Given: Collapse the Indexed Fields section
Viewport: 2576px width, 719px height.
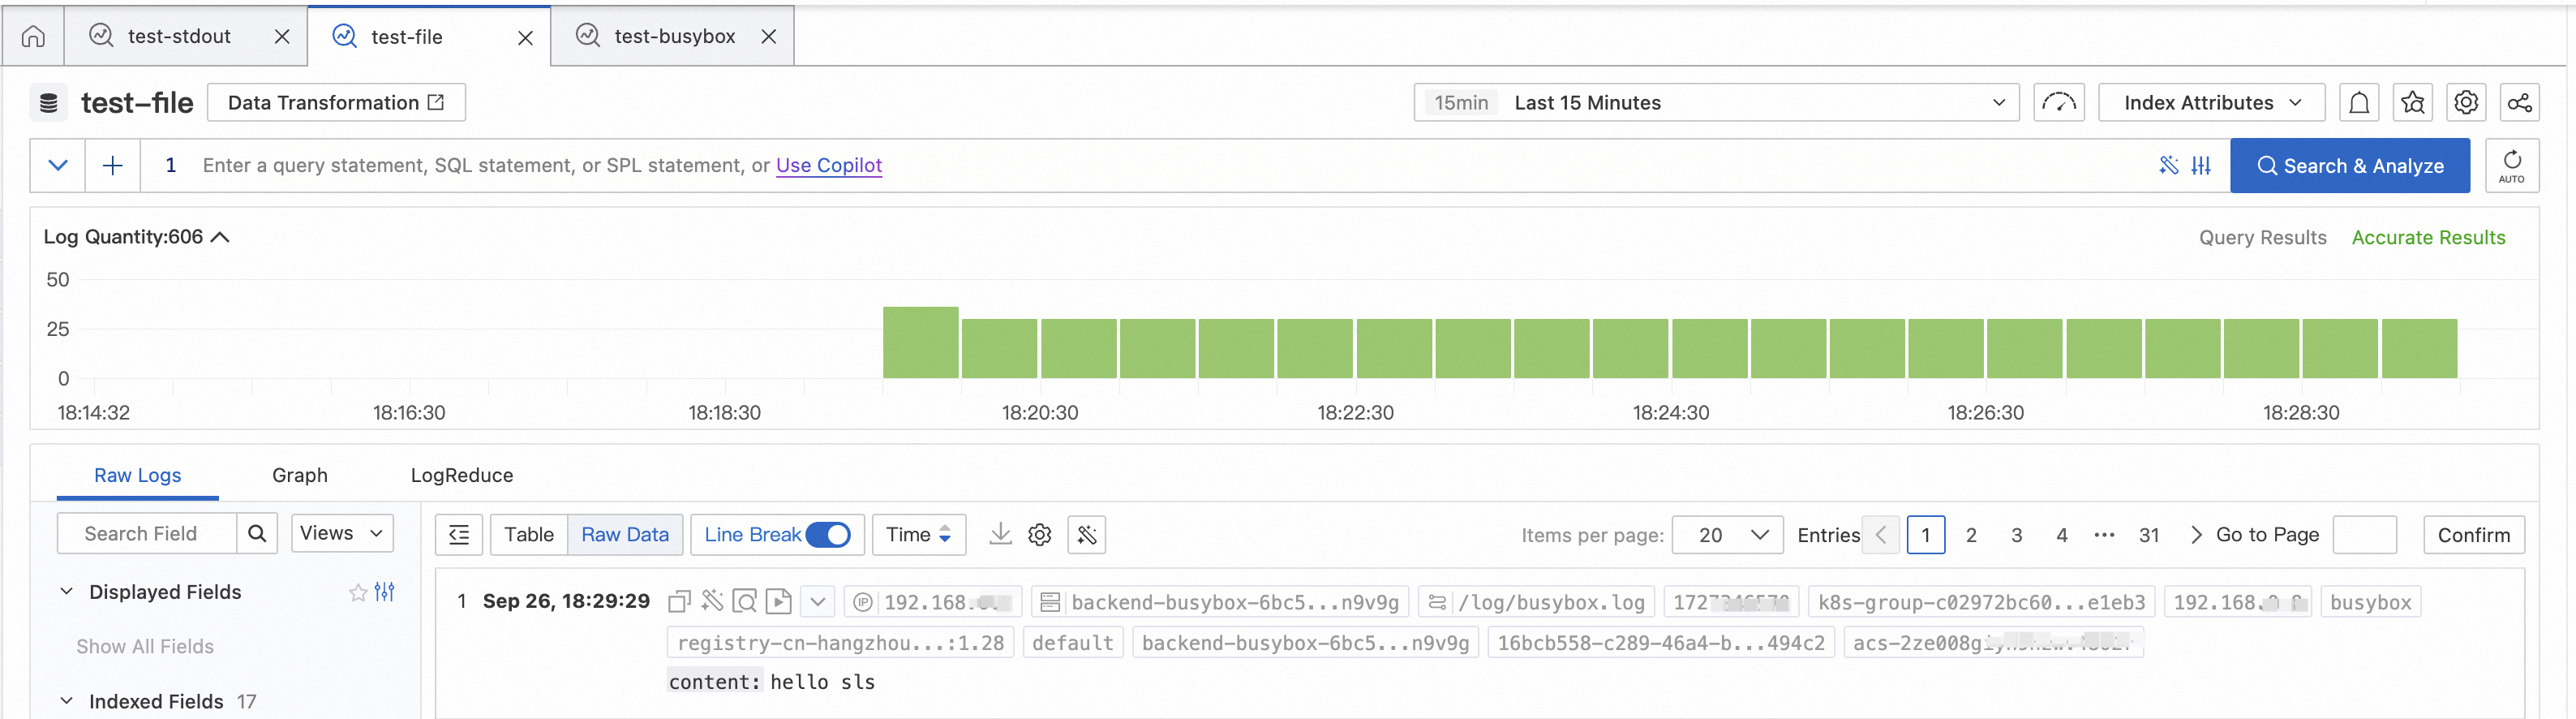Looking at the screenshot, I should (x=67, y=702).
